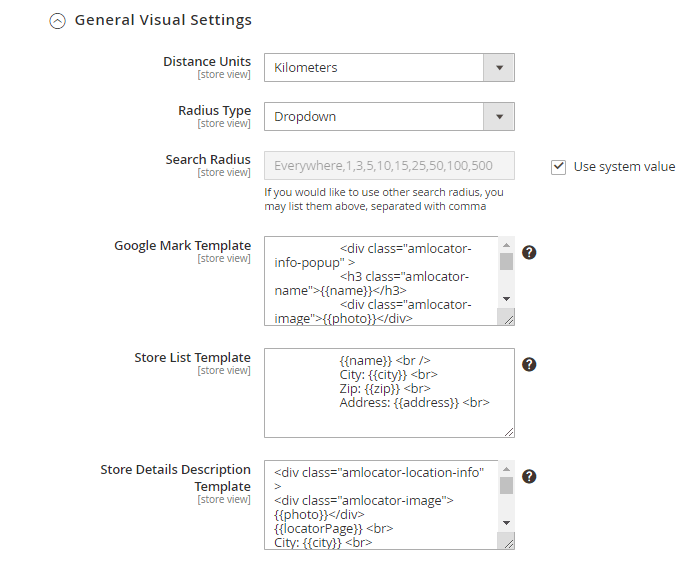Click help icon beside Store Details Description Template
Screen dimensions: 685x571
(x=529, y=477)
